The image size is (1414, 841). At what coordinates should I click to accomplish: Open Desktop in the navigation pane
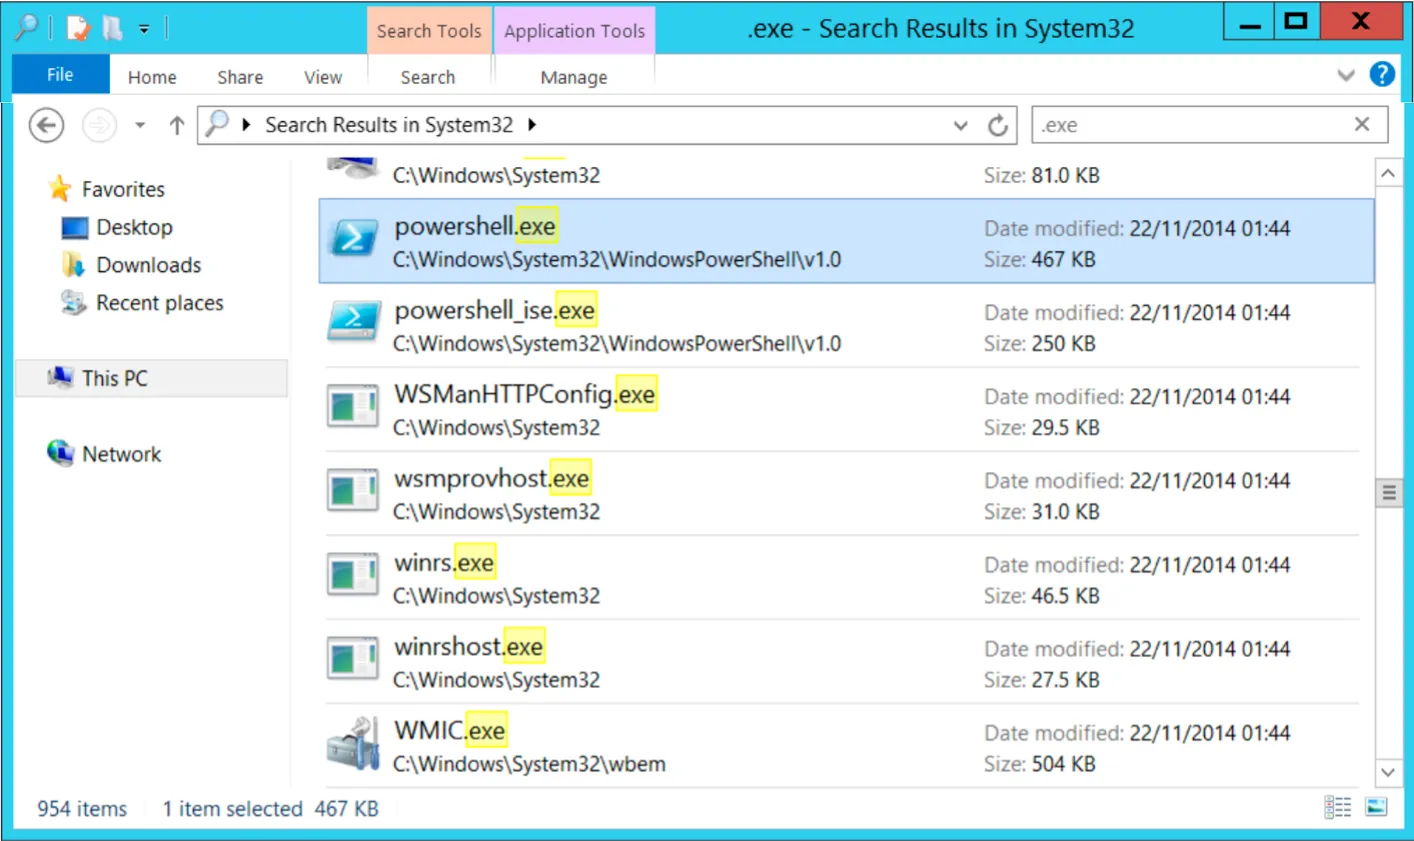pos(134,227)
